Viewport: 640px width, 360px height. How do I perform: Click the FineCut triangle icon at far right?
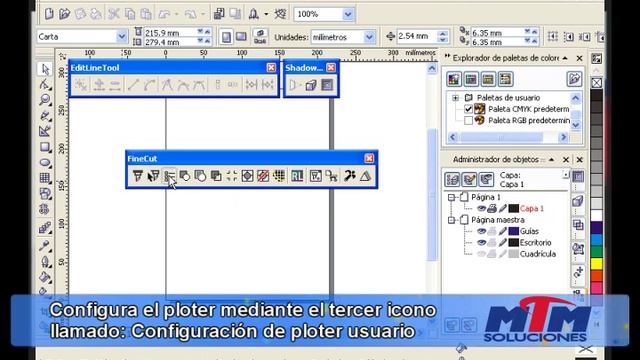[365, 176]
